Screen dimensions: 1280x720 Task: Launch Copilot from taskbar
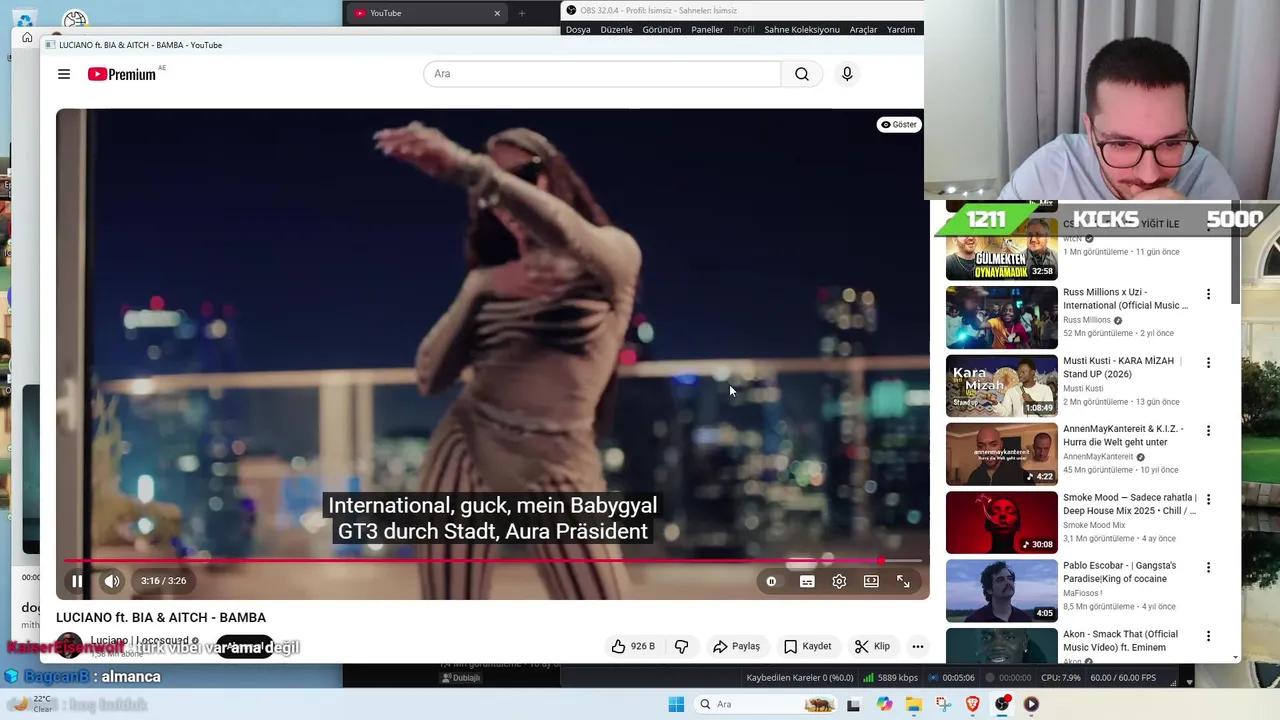884,704
